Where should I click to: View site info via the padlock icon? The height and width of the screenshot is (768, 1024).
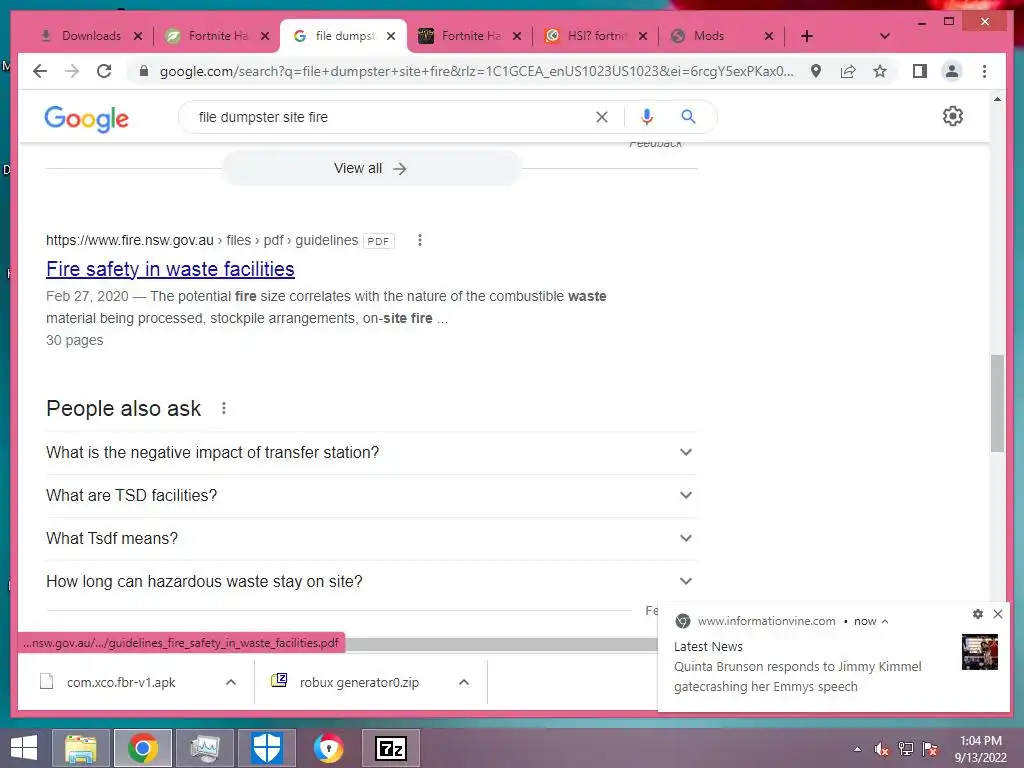(x=144, y=71)
